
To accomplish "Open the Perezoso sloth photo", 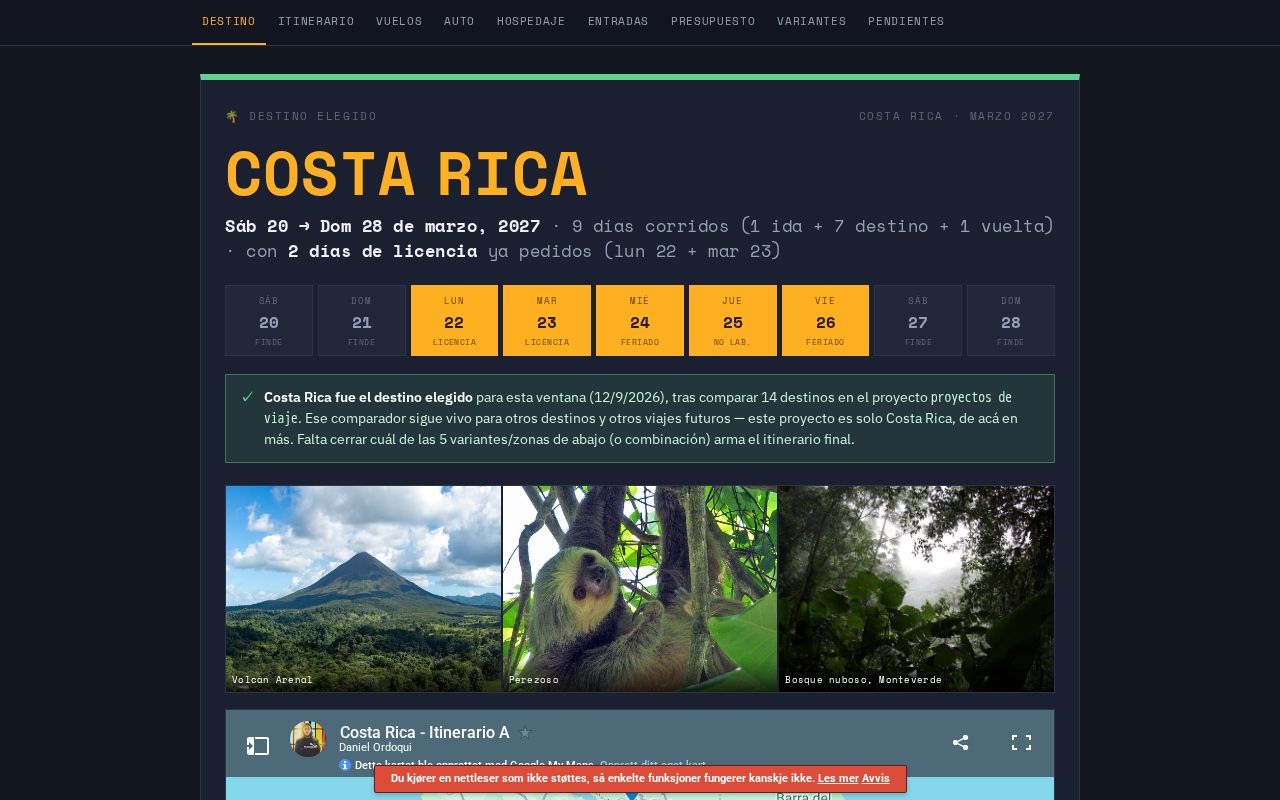I will coord(640,589).
